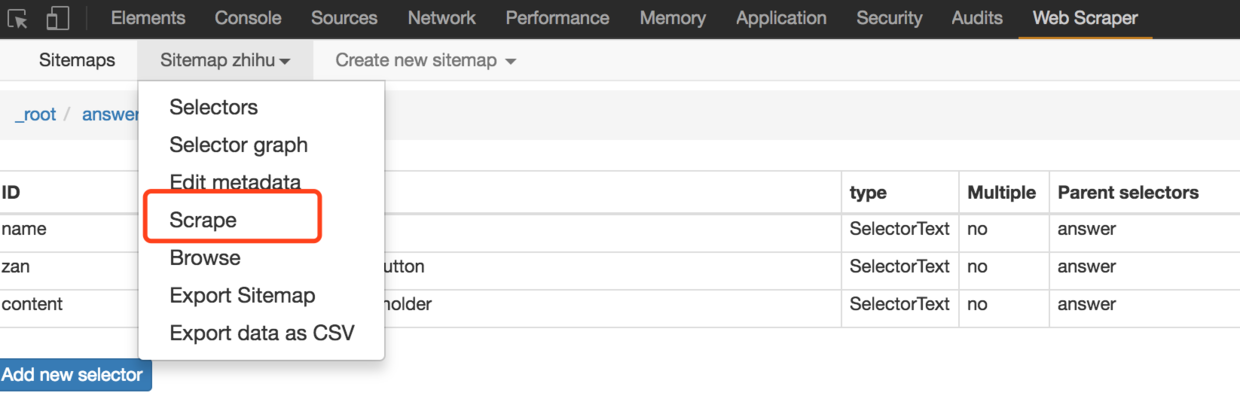Open the Network tab
Screen dimensions: 1240x414
click(x=441, y=18)
